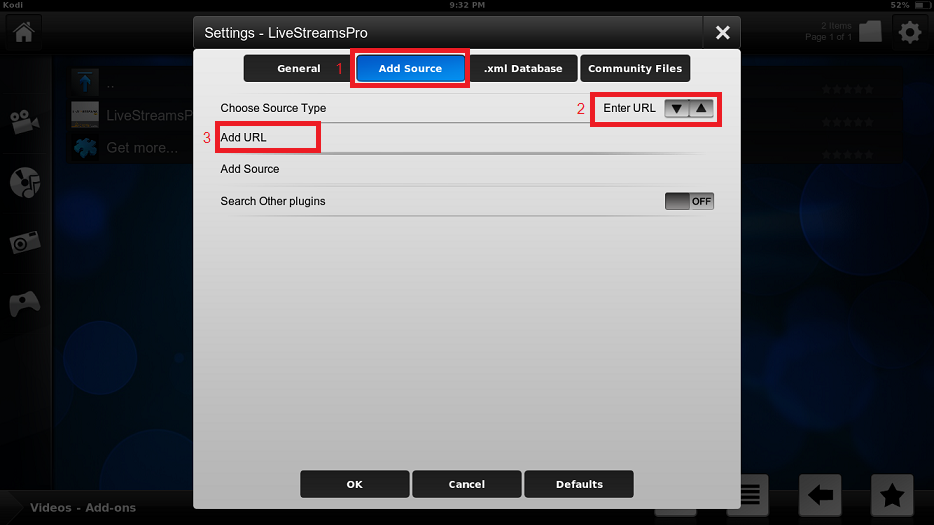934x525 pixels.
Task: Switch to the Add Source tab
Action: (x=410, y=69)
